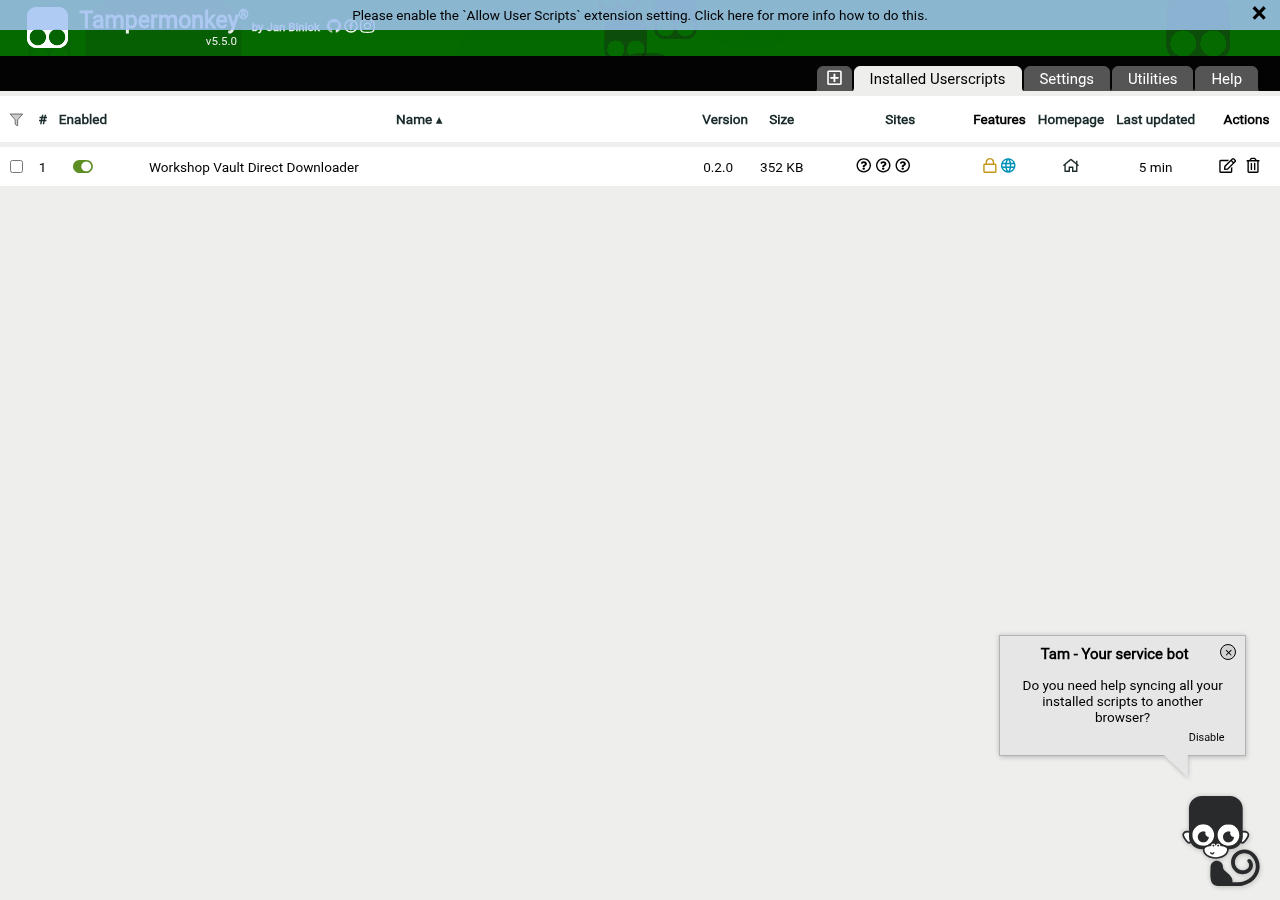Toggle off Workshop Vault Direct Downloader

click(83, 167)
